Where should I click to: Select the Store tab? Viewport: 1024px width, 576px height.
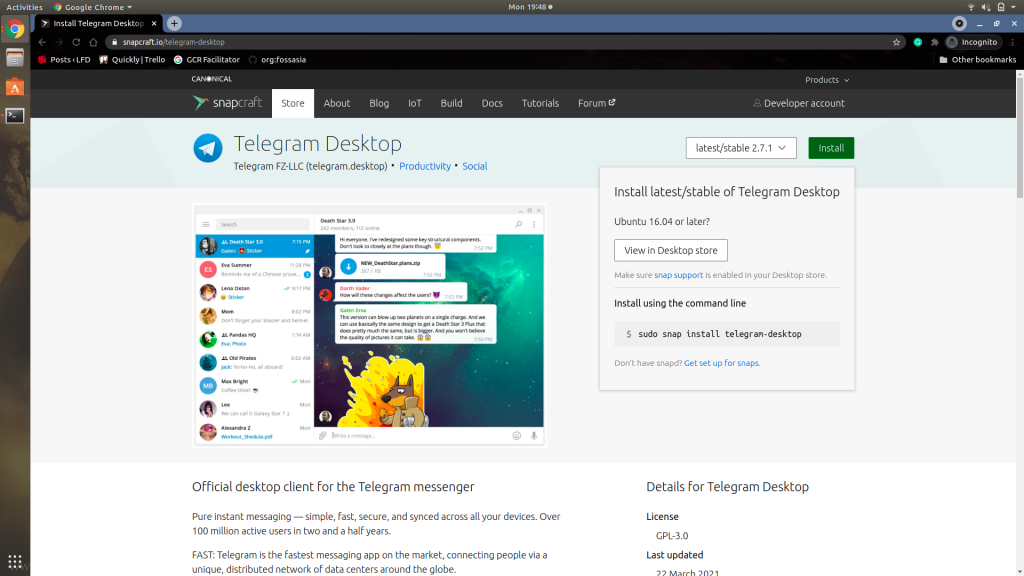click(x=293, y=103)
